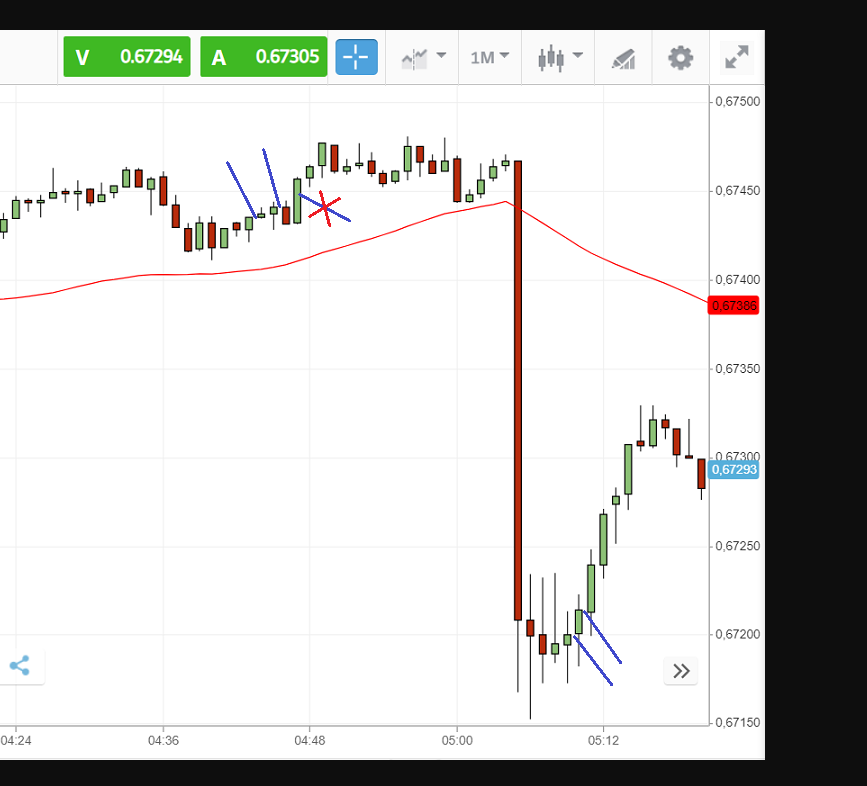This screenshot has width=867, height=786.
Task: Click the 05:12 time axis label
Action: [x=603, y=741]
